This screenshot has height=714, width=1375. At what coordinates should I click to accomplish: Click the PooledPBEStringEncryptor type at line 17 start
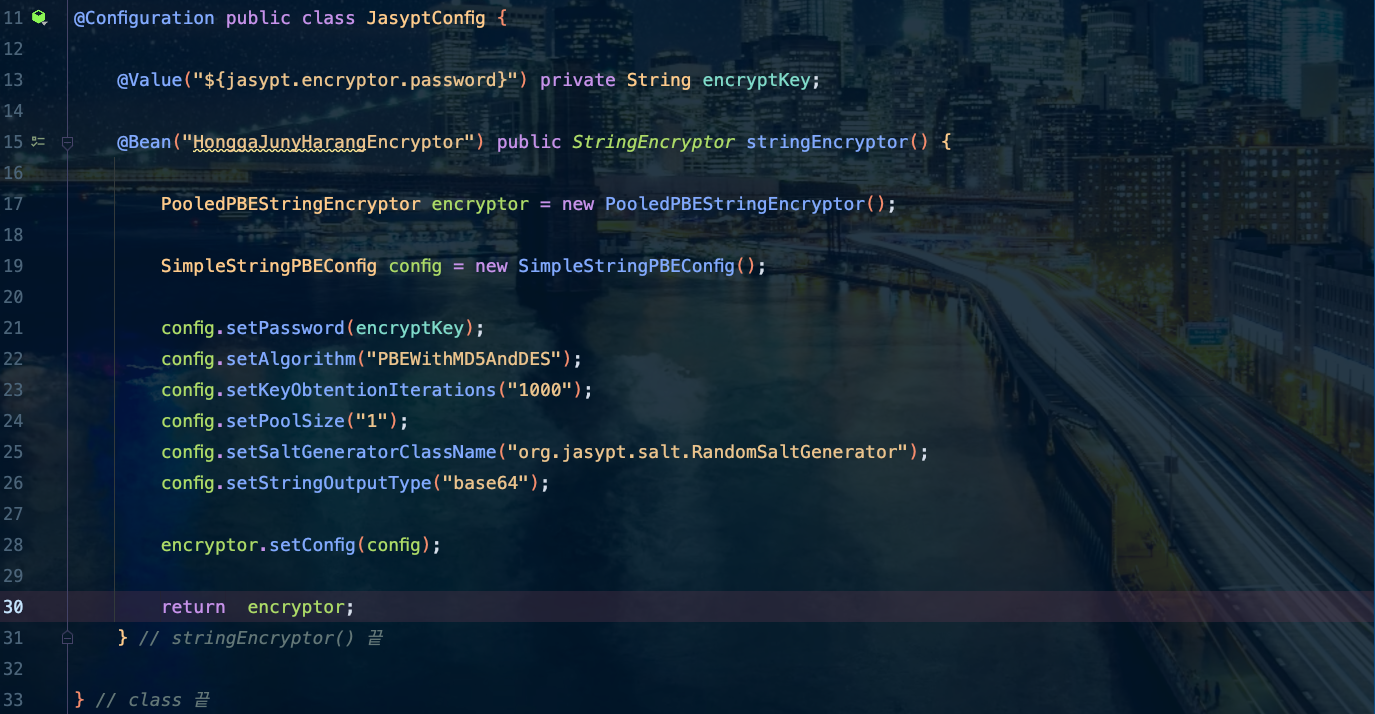pyautogui.click(x=291, y=204)
